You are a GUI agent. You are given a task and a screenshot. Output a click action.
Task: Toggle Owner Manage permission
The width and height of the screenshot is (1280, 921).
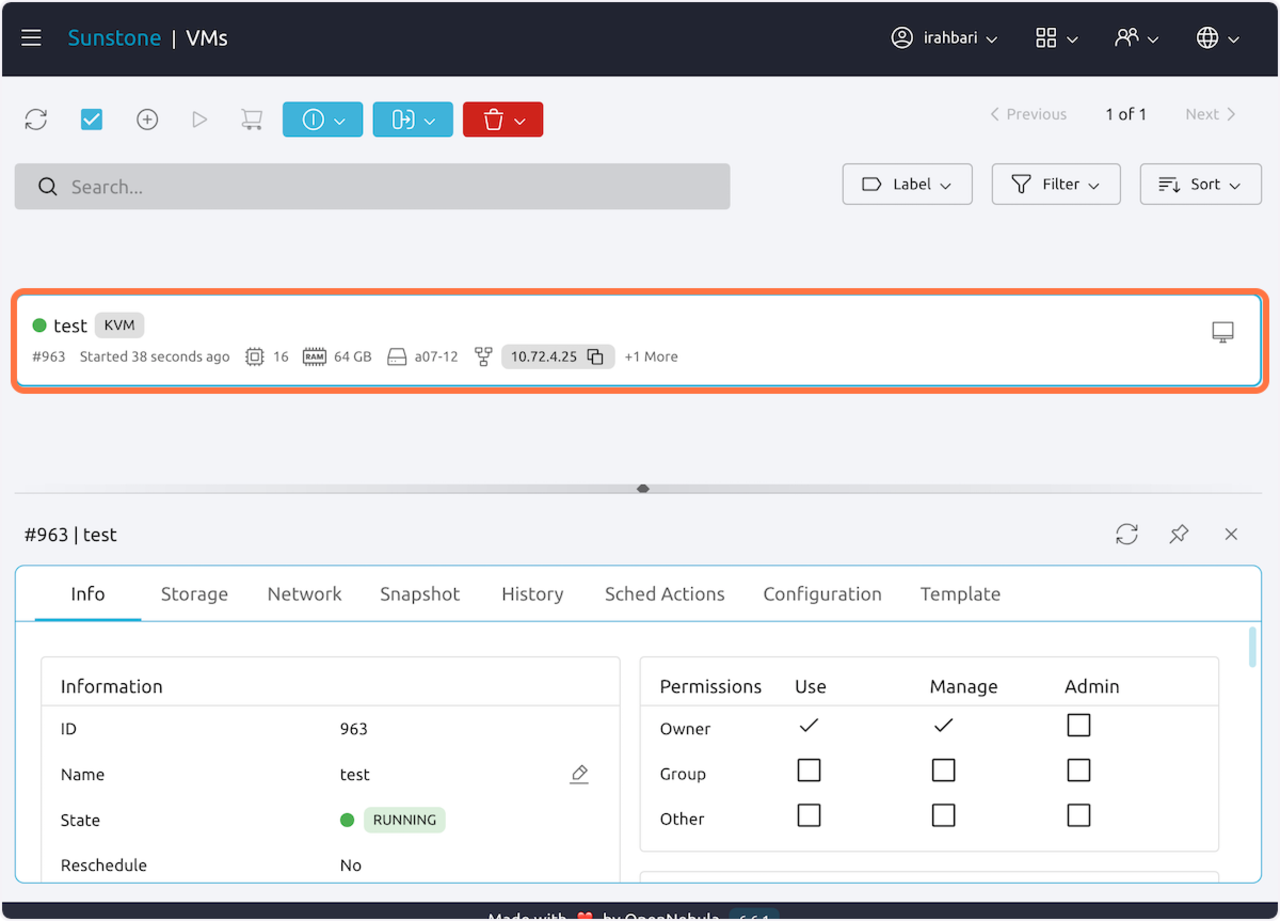943,726
